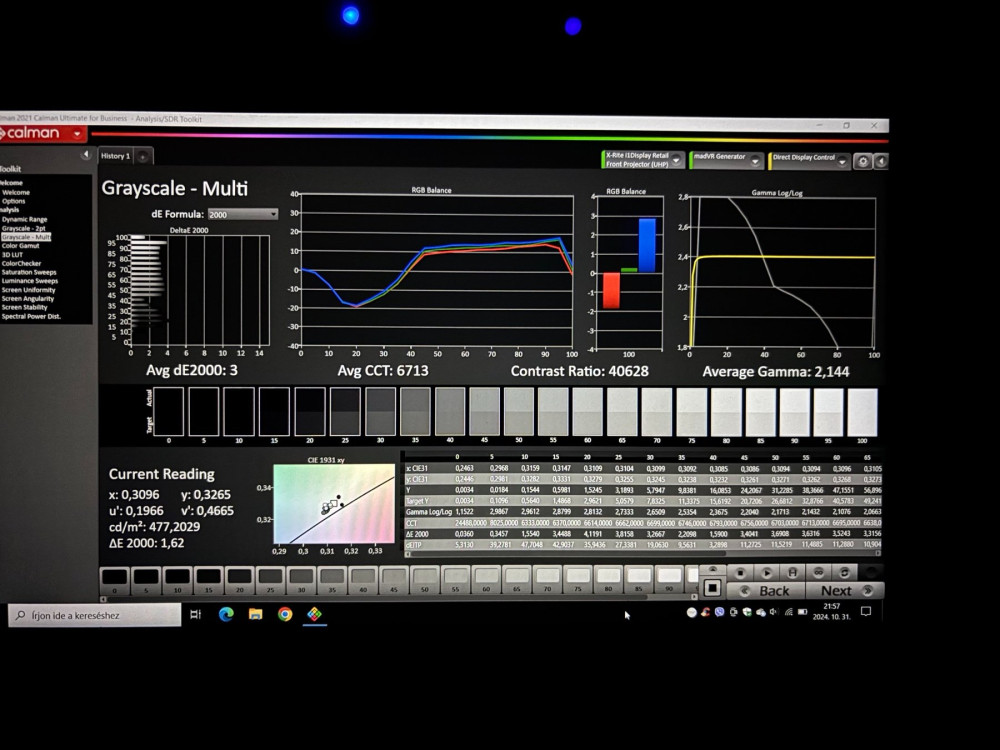Image resolution: width=1000 pixels, height=750 pixels.
Task: Expand the madVR Generator source dropdown
Action: (x=757, y=160)
